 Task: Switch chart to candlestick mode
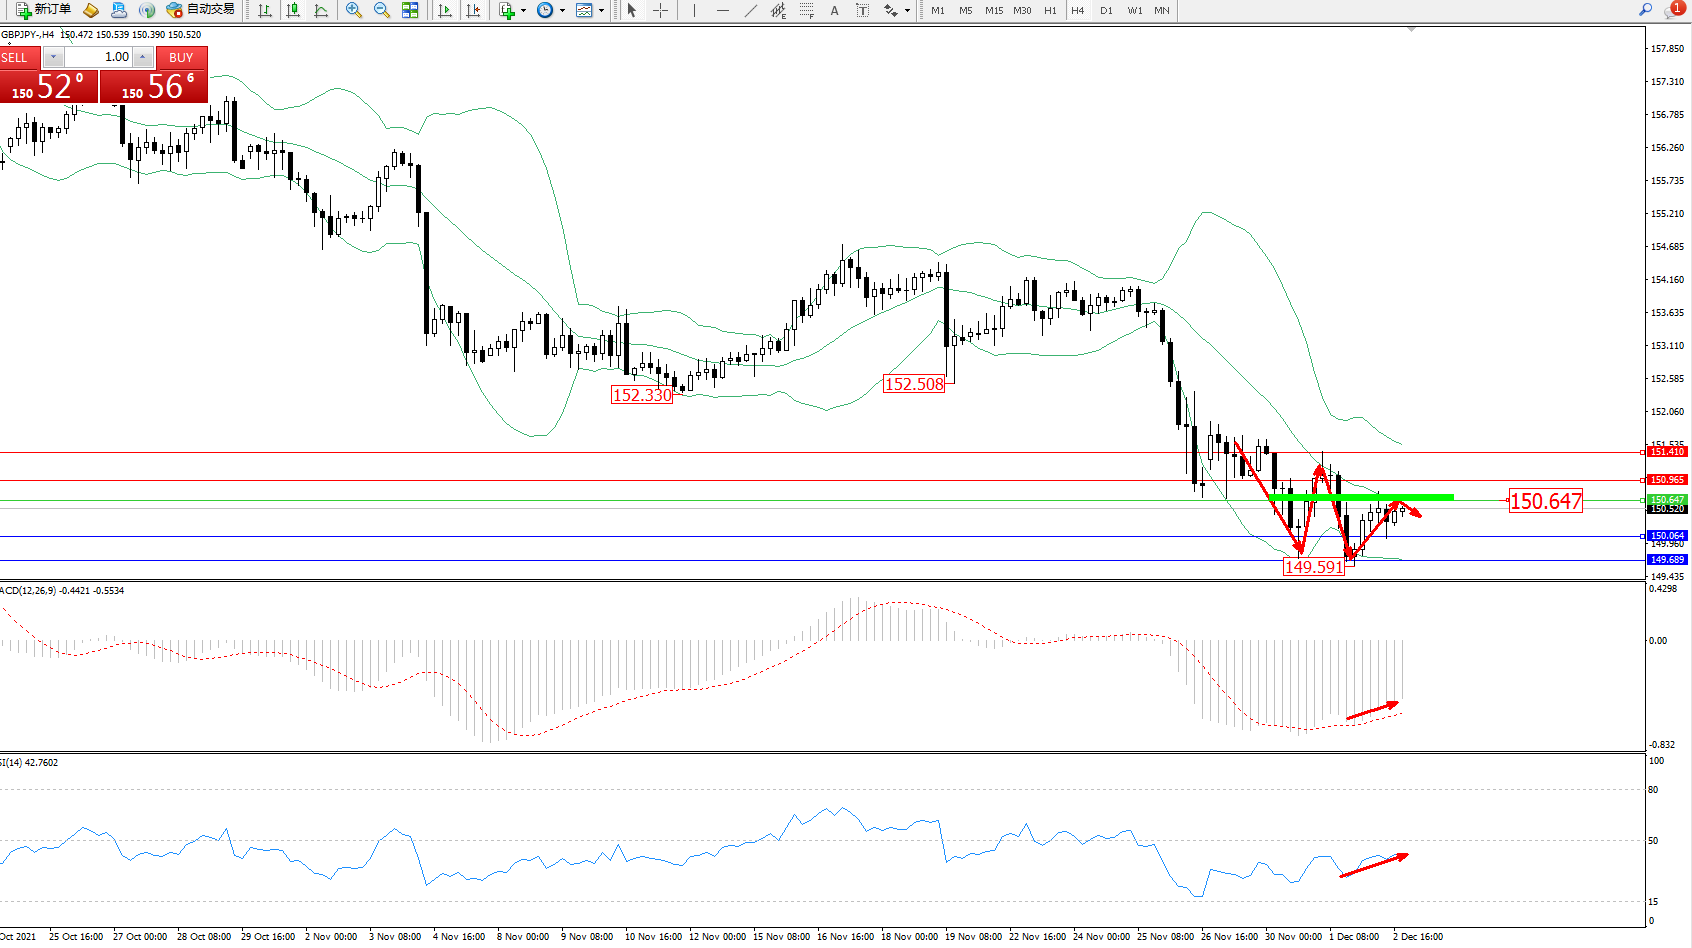click(293, 10)
